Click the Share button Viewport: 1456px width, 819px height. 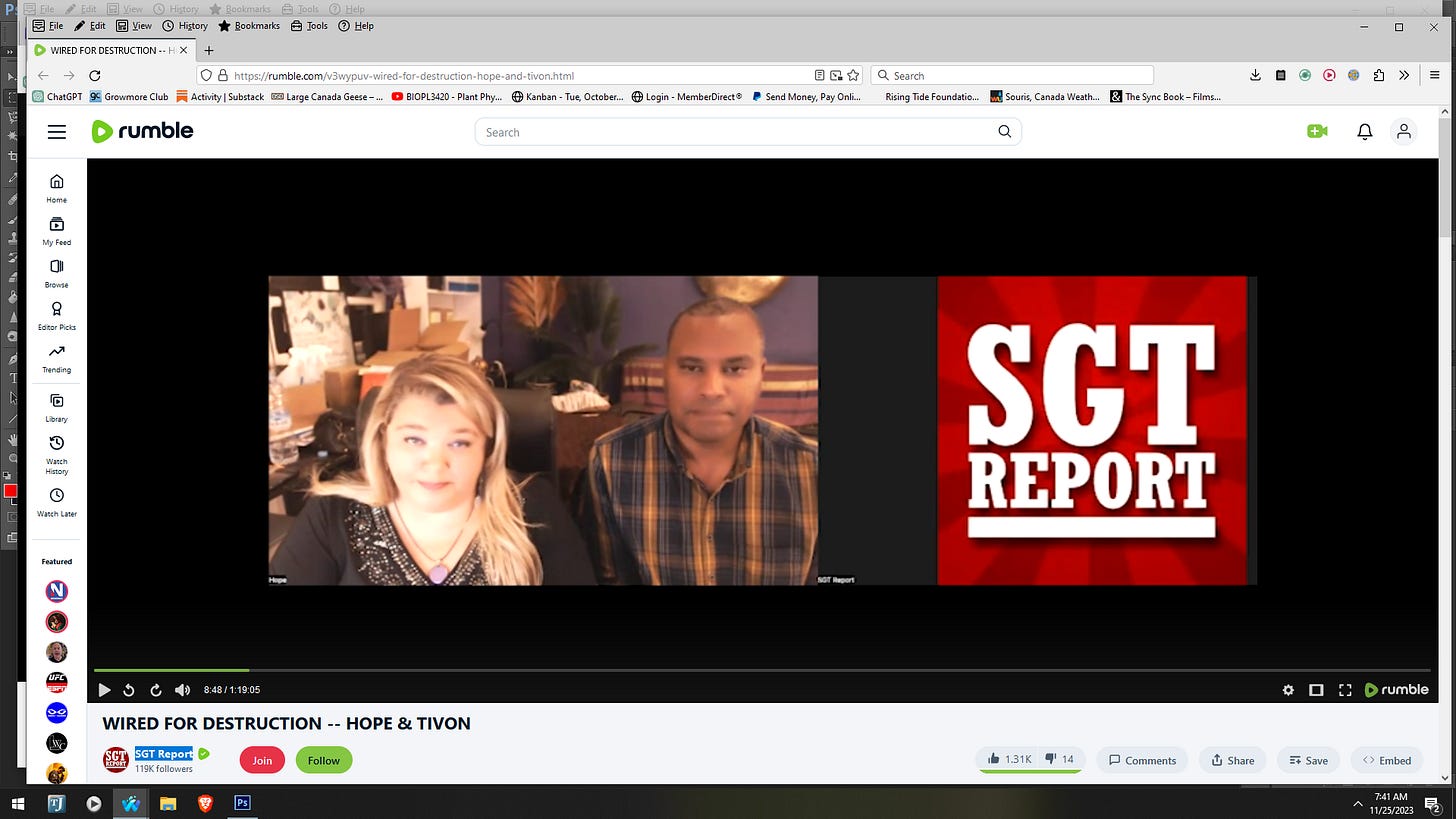1232,760
